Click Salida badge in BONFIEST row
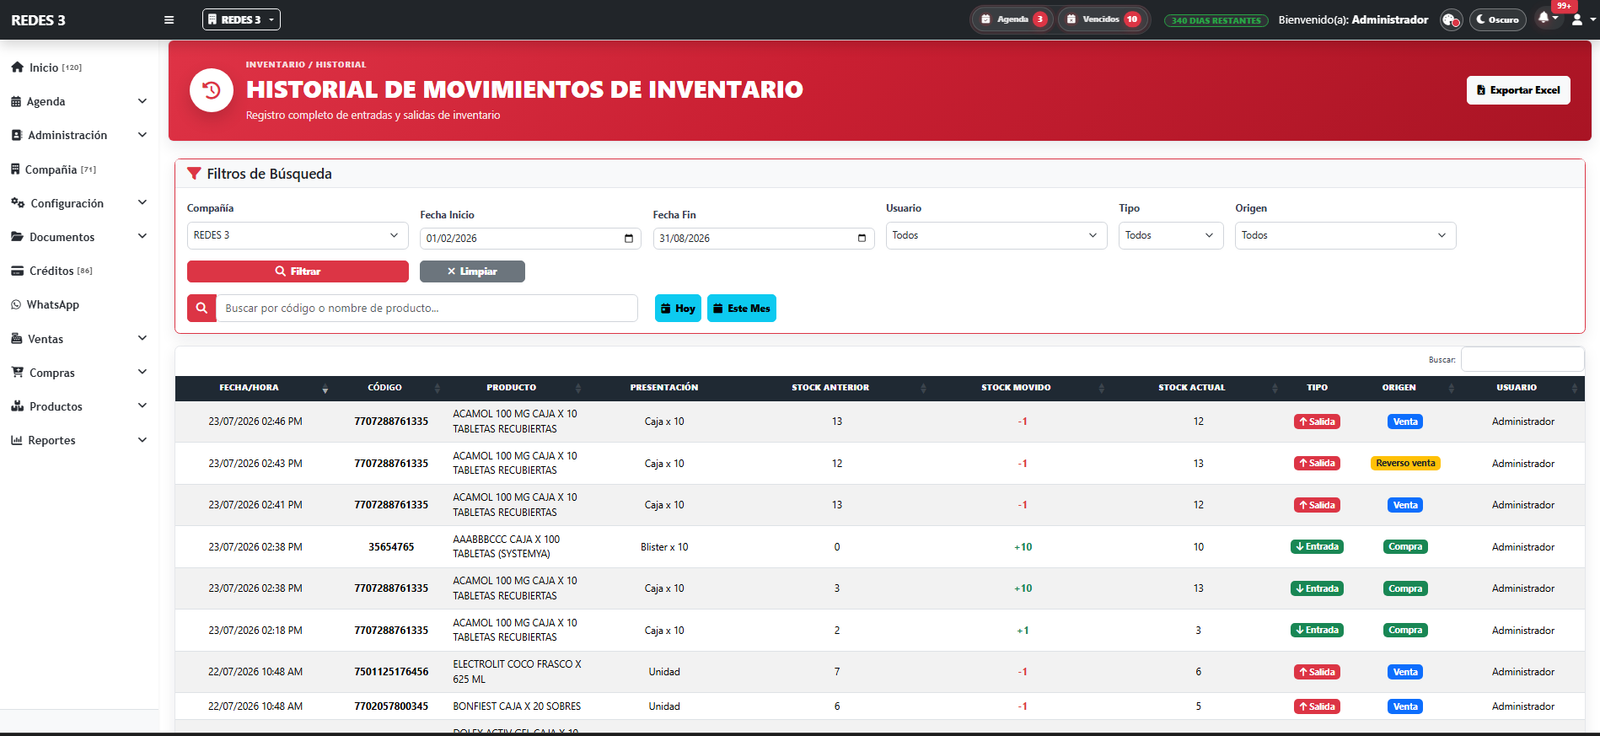The width and height of the screenshot is (1600, 736). point(1317,707)
